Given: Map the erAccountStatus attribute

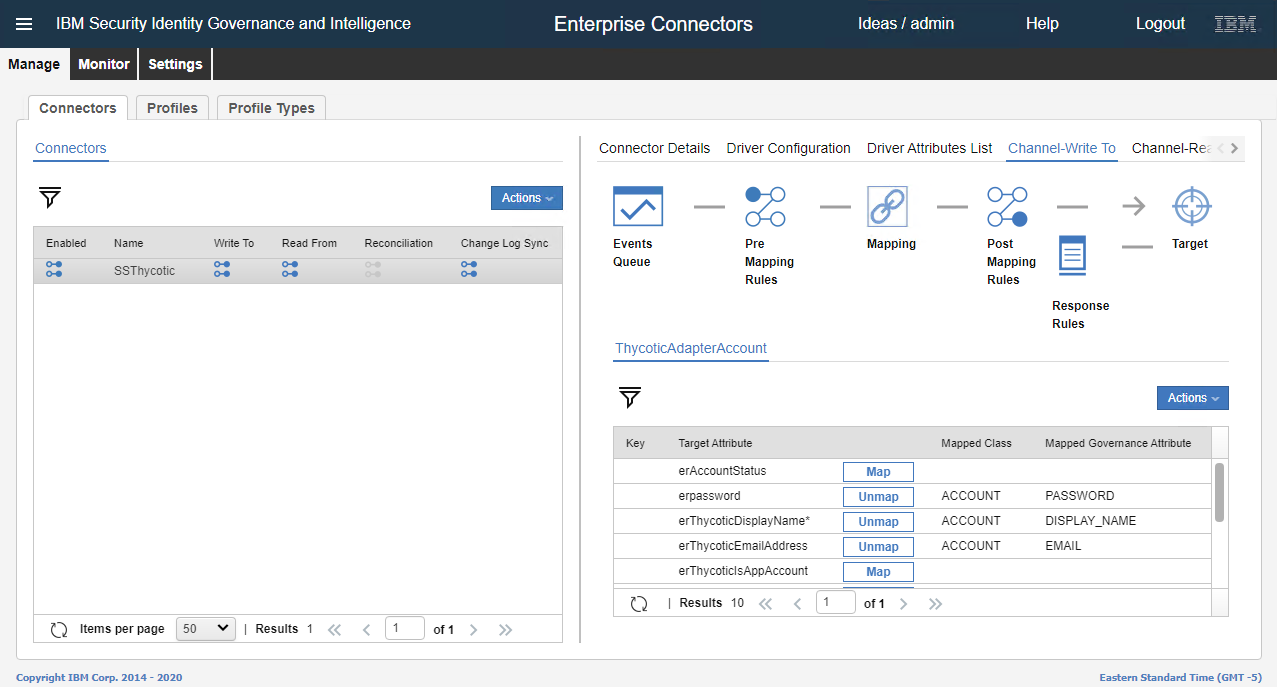Looking at the screenshot, I should tap(878, 472).
